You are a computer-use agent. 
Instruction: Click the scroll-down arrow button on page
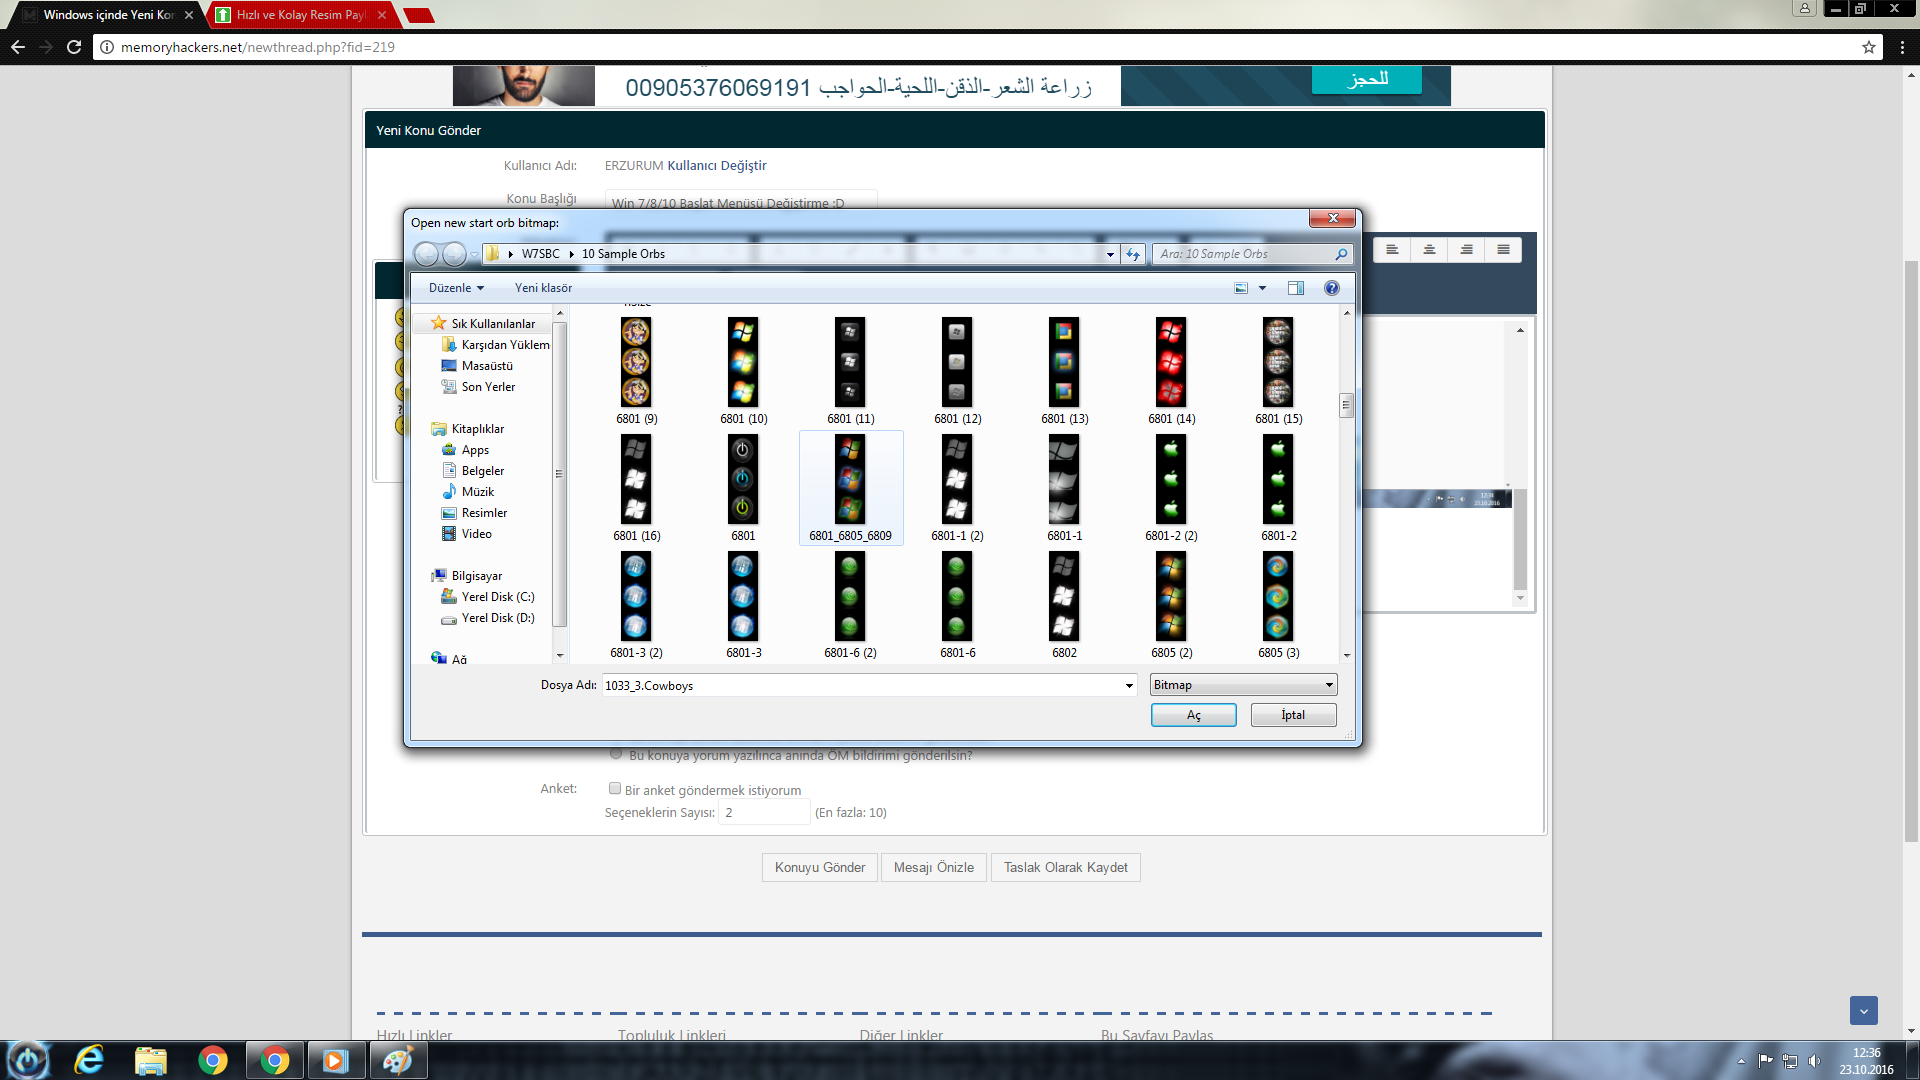1864,1010
